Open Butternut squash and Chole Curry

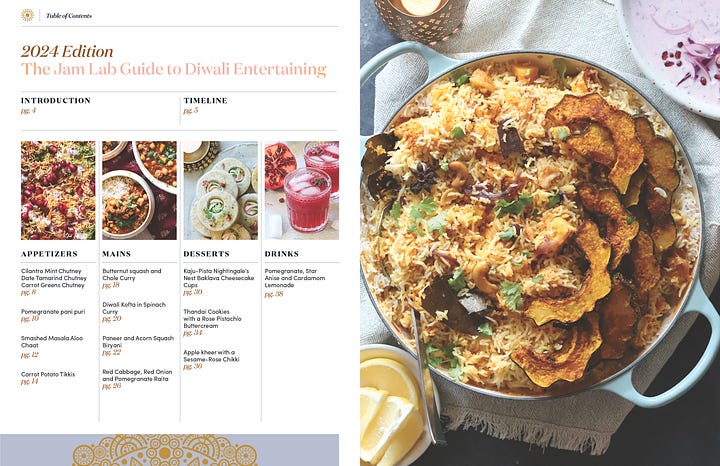132,278
